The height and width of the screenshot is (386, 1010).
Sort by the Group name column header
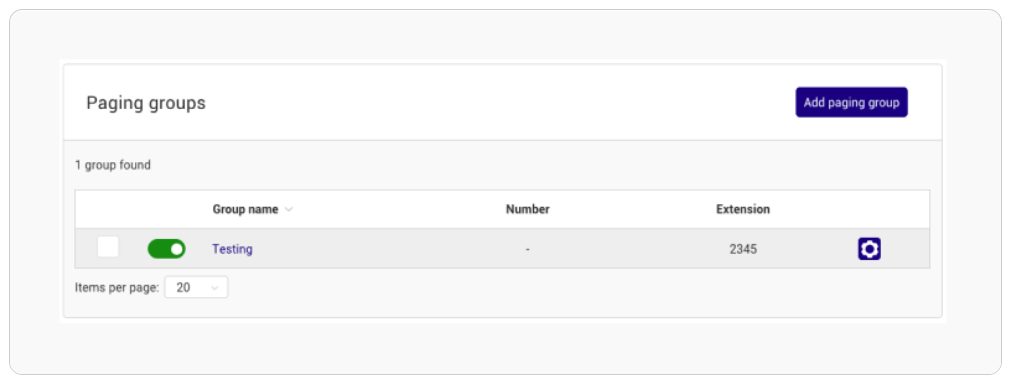click(245, 209)
